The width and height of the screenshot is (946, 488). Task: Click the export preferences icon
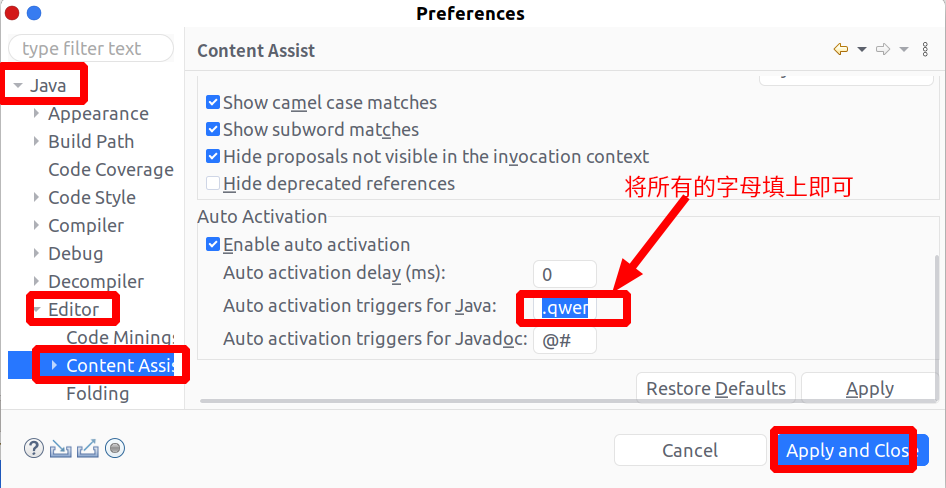(x=88, y=449)
